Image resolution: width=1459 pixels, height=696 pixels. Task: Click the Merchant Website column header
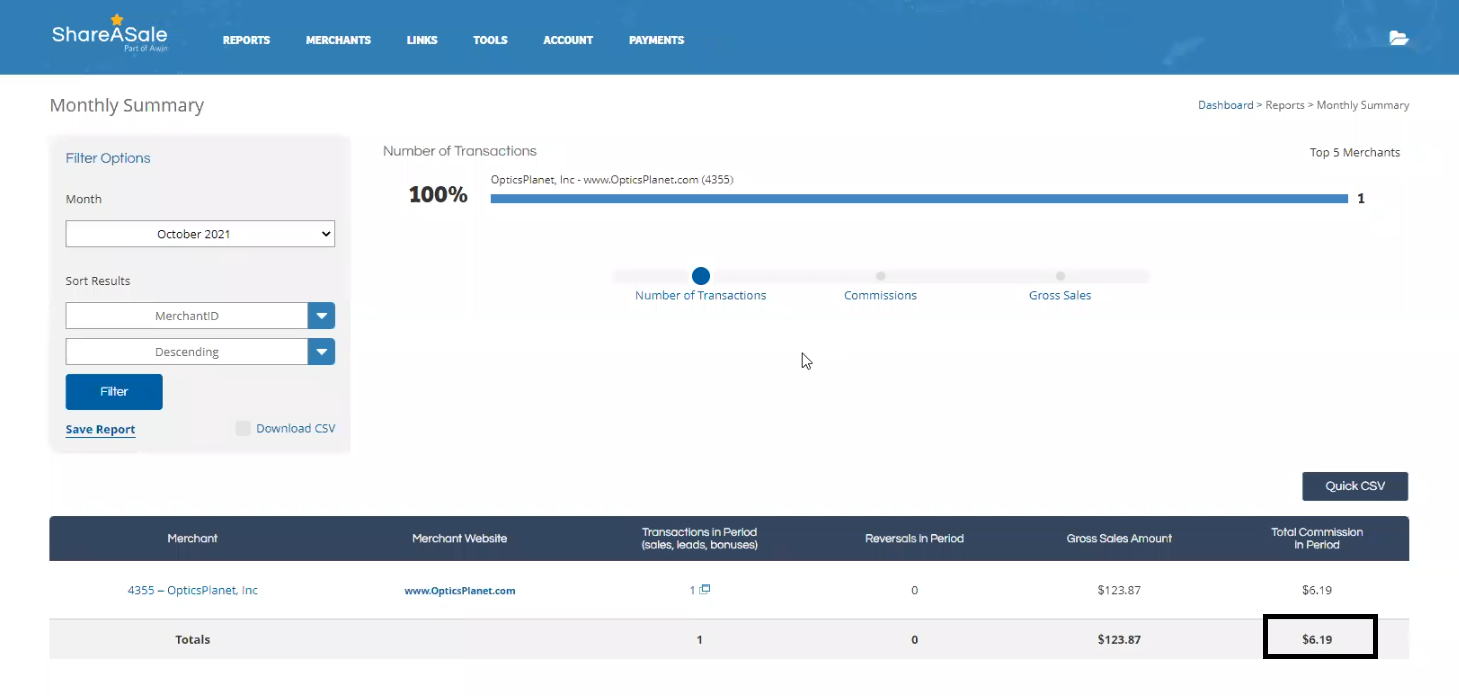pos(459,538)
